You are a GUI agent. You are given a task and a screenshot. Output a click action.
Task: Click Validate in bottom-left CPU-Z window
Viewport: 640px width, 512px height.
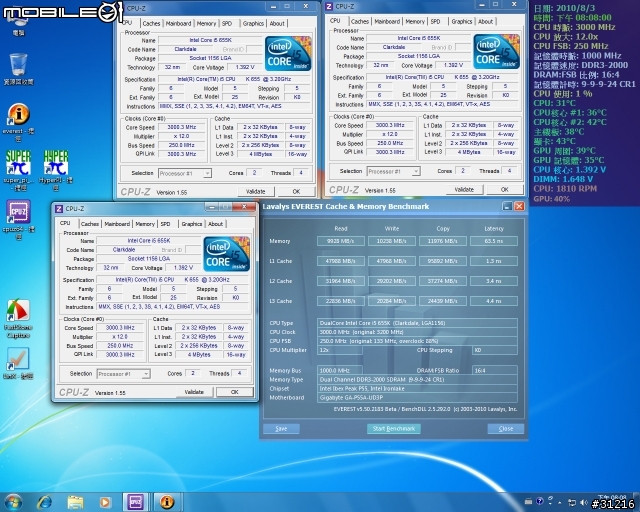194,392
